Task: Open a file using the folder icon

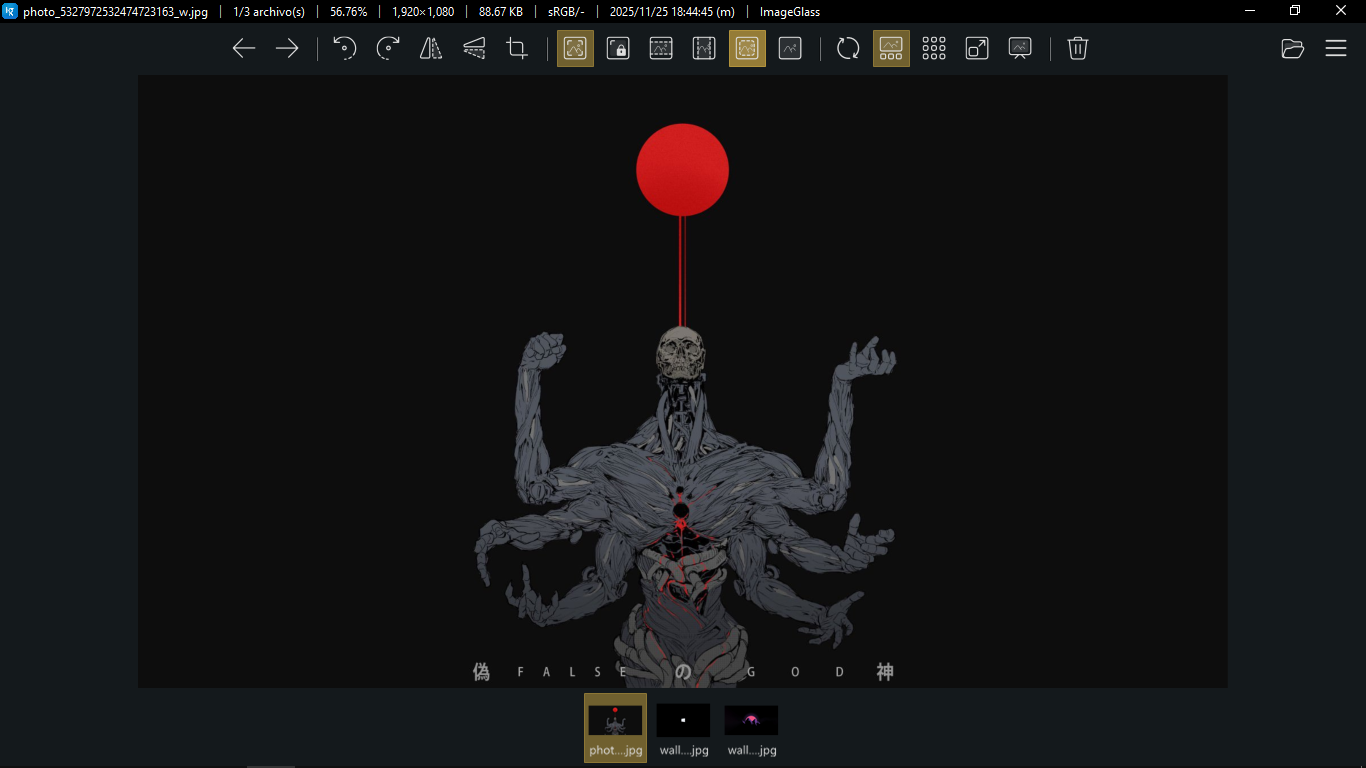Action: coord(1292,48)
